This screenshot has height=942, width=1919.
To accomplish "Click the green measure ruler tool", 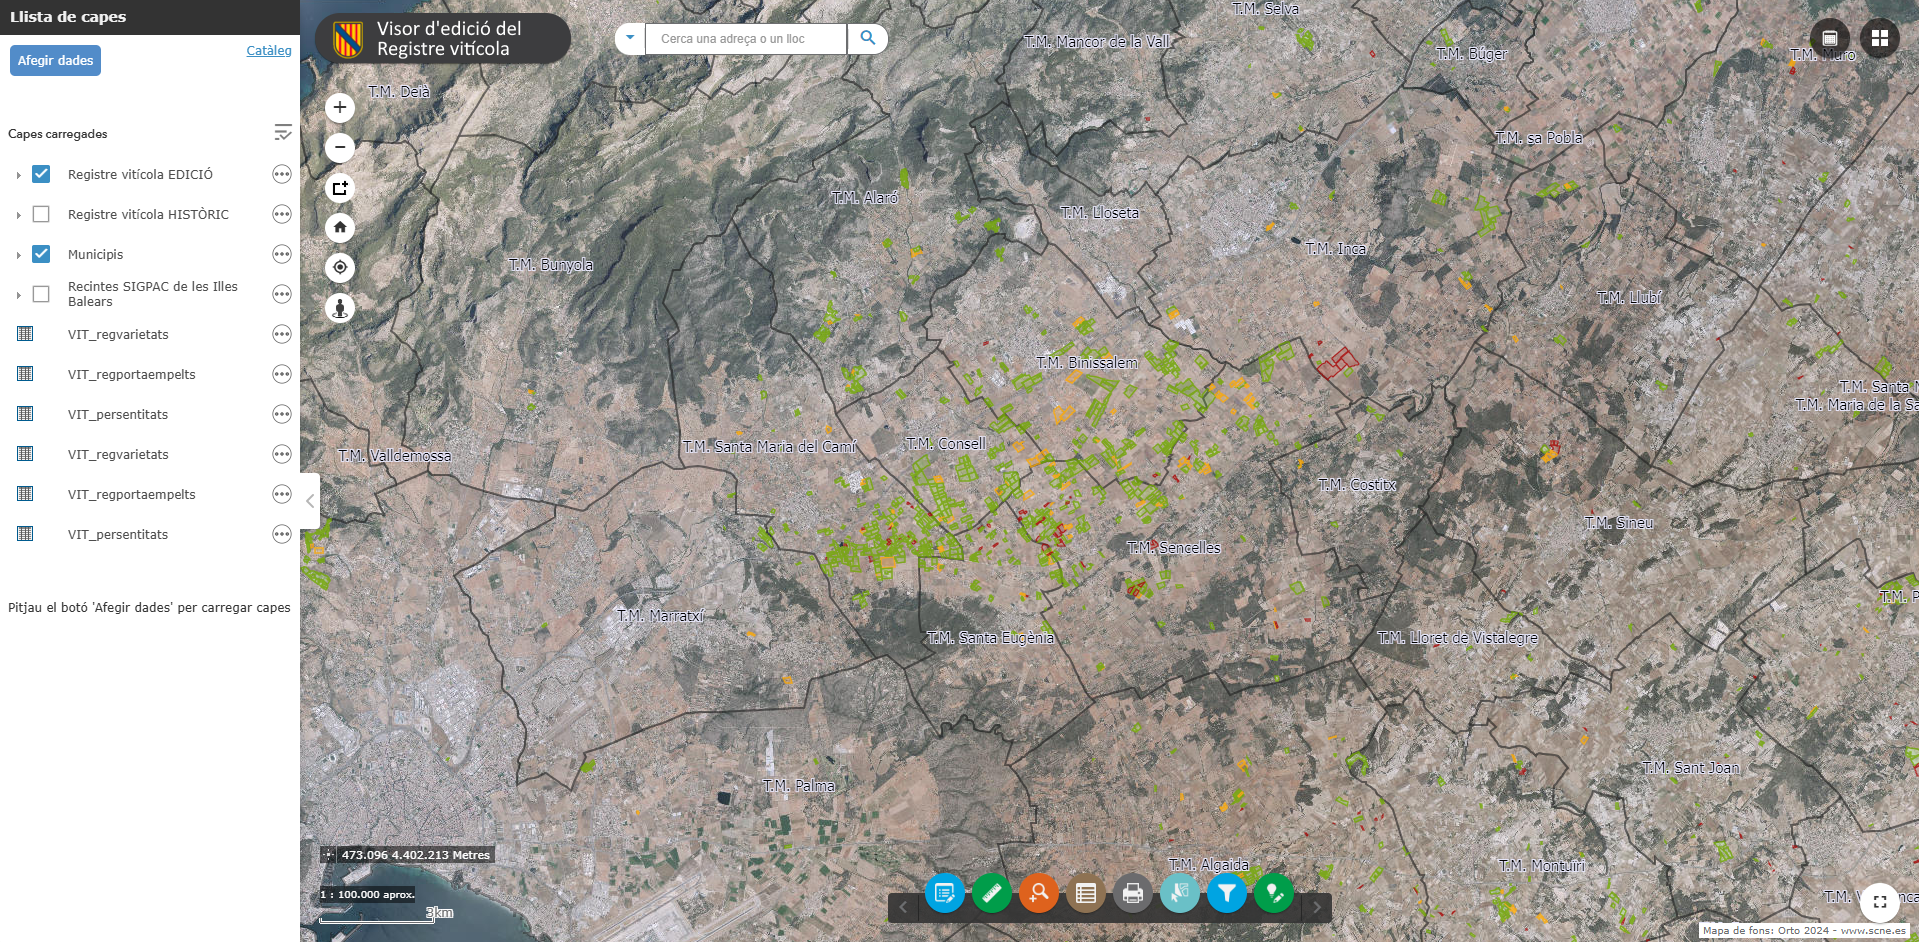I will (991, 893).
